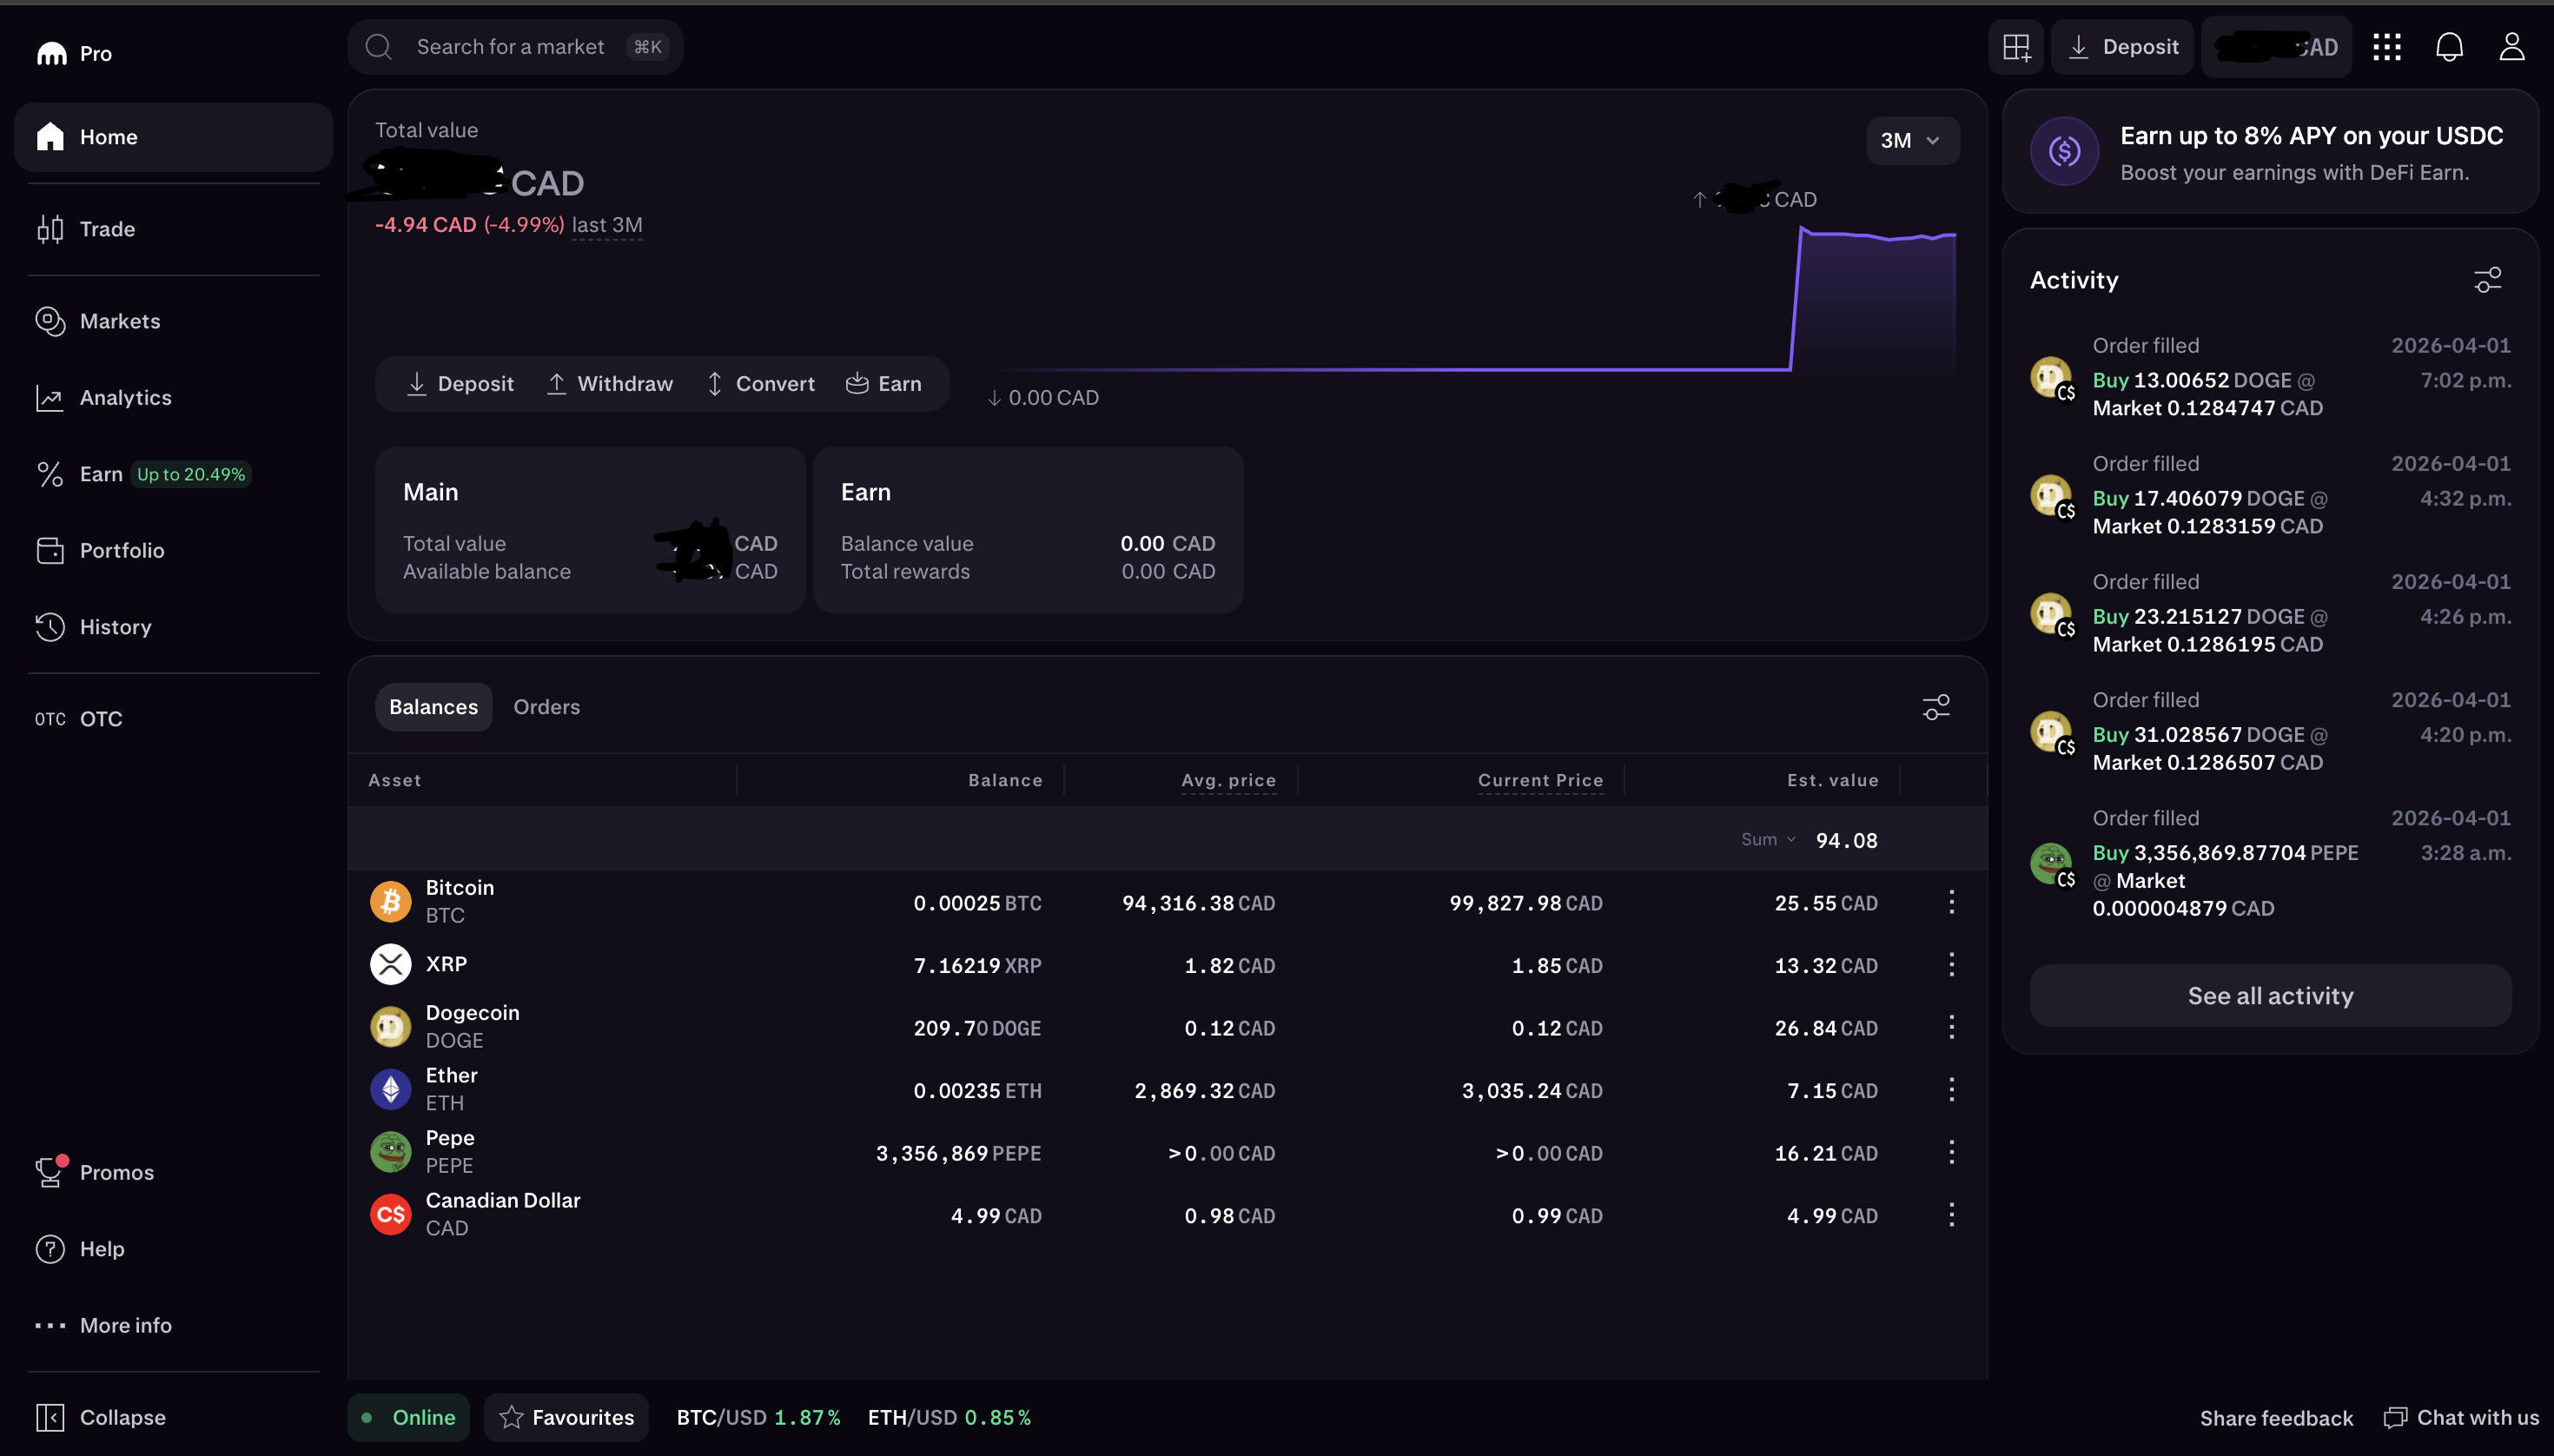Click the Portfolio sidebar icon
This screenshot has height=1456, width=2554.
coord(51,550)
